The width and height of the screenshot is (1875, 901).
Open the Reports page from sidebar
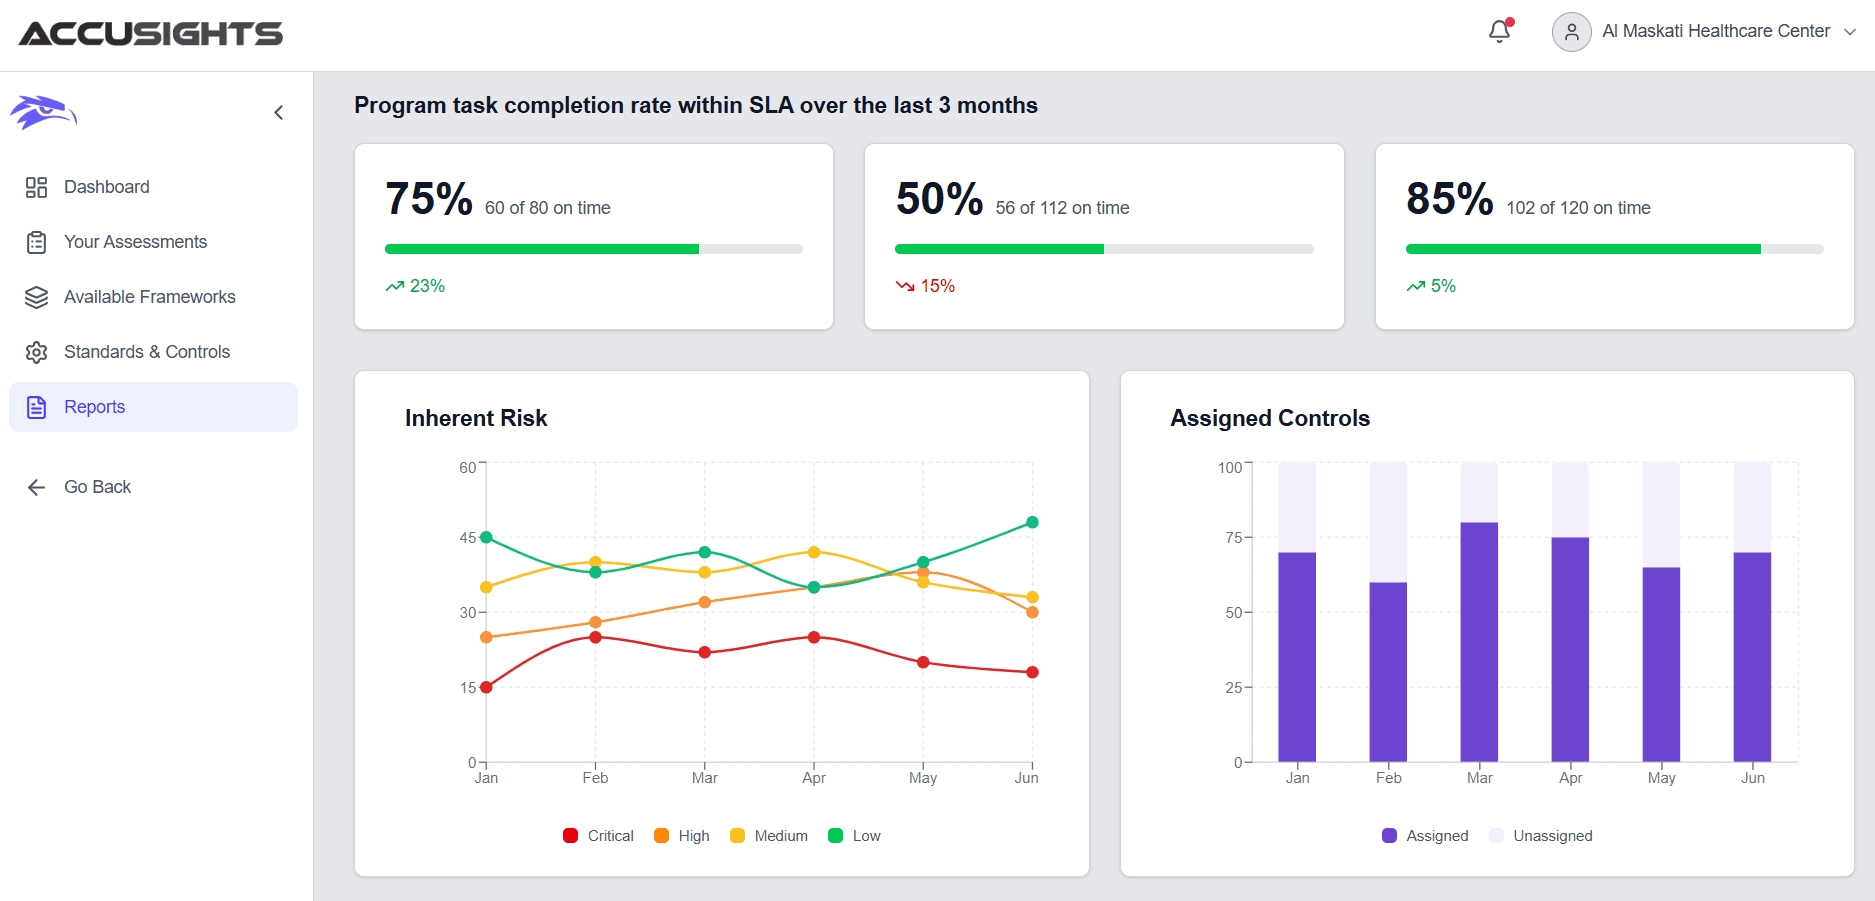94,407
